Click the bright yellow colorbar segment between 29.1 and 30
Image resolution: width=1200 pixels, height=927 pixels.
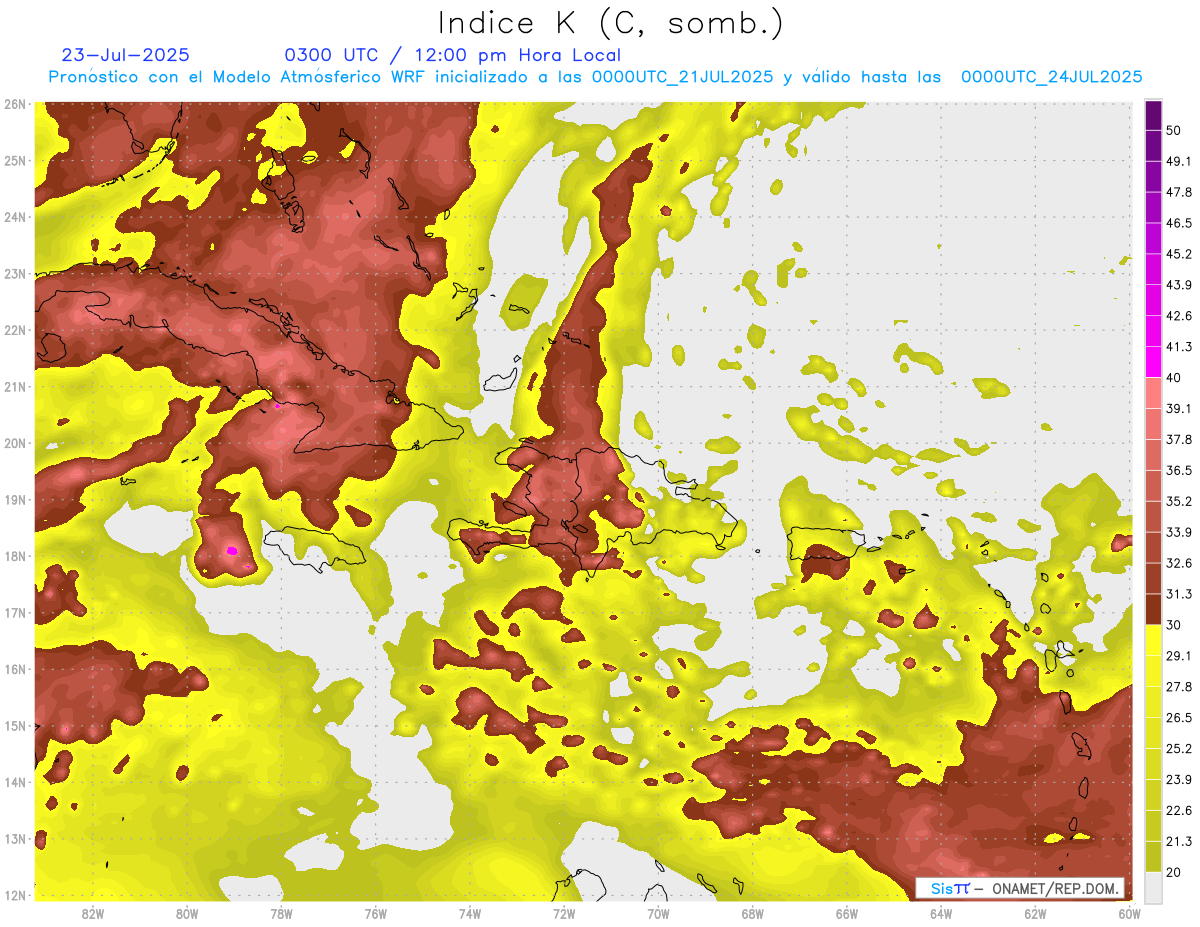point(1153,640)
